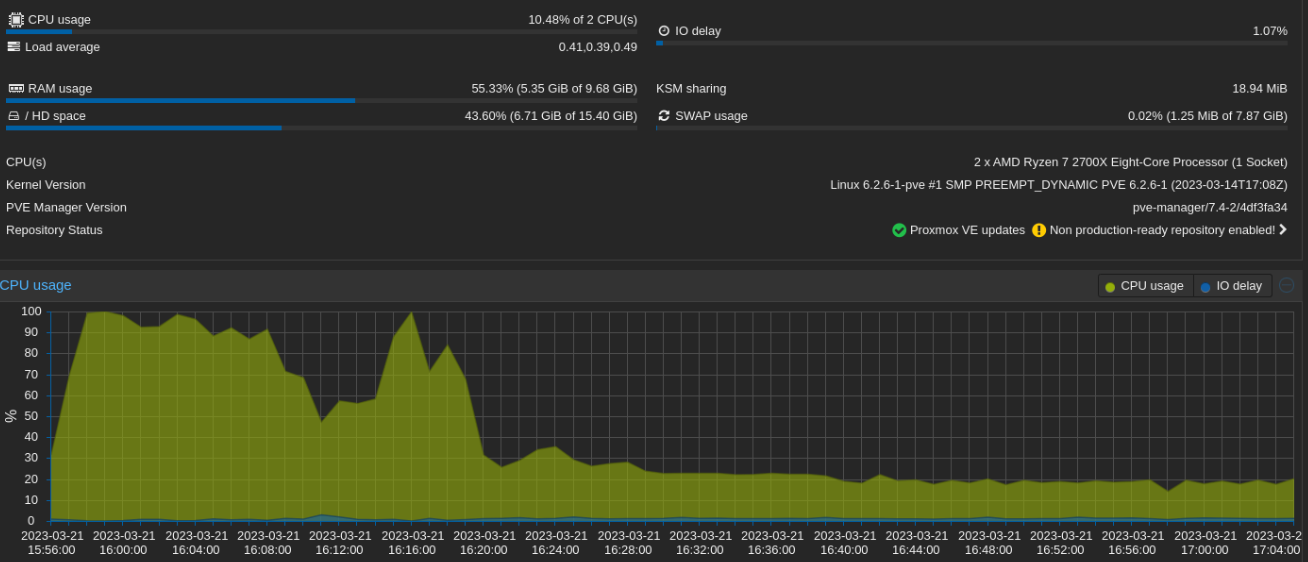The height and width of the screenshot is (562, 1308).
Task: Click the KSM sharing label
Action: click(x=691, y=88)
